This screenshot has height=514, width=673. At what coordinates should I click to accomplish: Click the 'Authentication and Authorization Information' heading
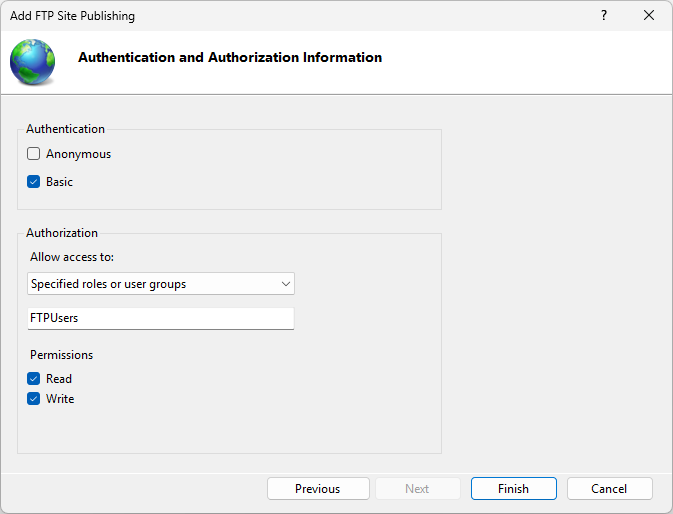click(x=230, y=58)
